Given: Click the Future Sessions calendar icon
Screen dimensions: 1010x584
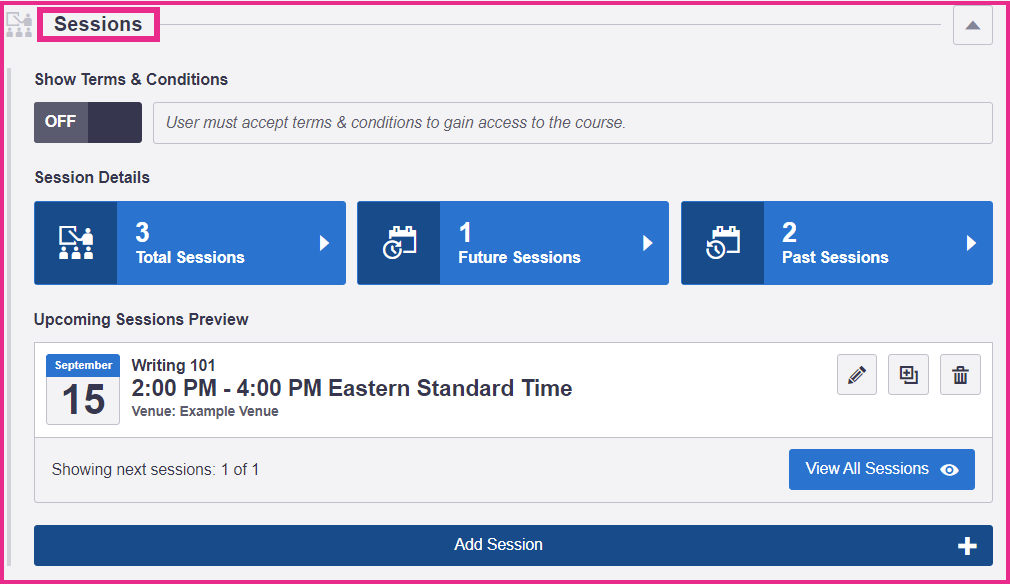Looking at the screenshot, I should click(399, 243).
